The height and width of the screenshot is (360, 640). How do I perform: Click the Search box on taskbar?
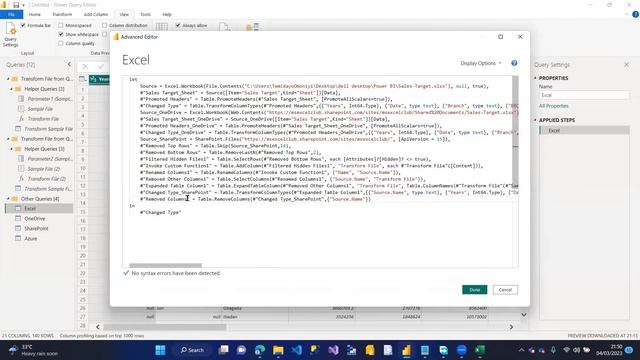coord(193,350)
